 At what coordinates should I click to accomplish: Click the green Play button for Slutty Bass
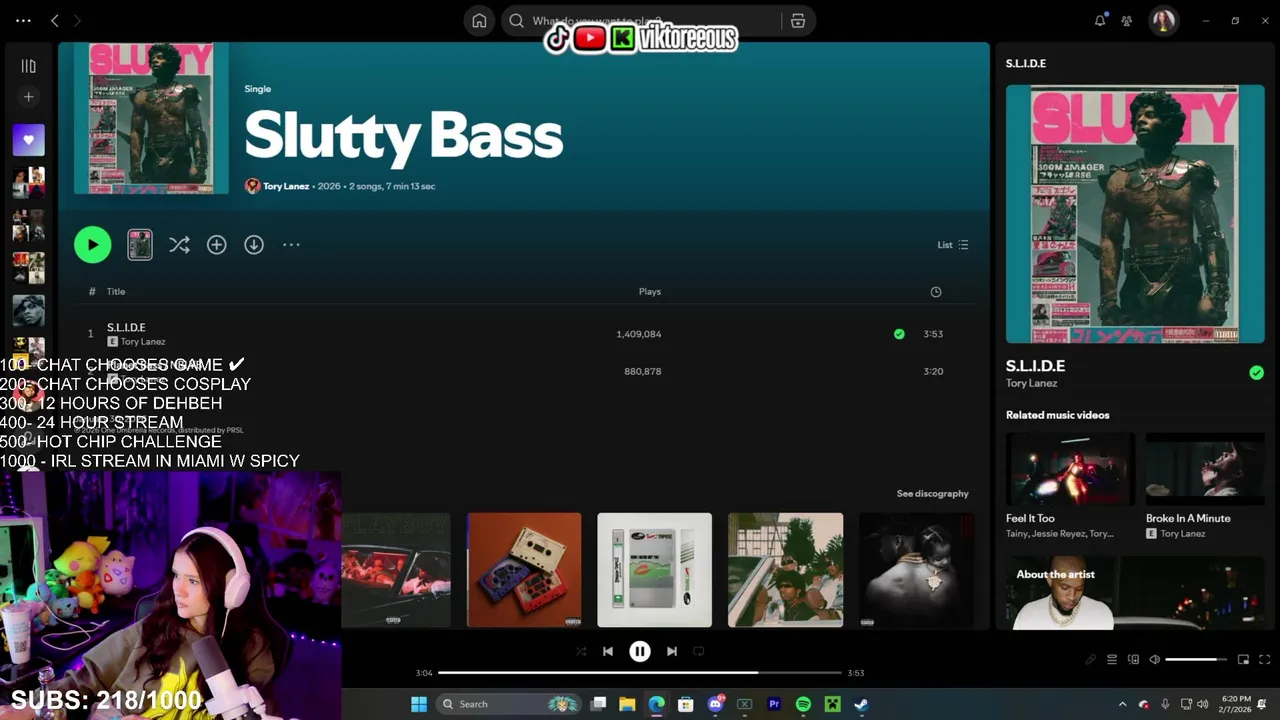click(92, 245)
